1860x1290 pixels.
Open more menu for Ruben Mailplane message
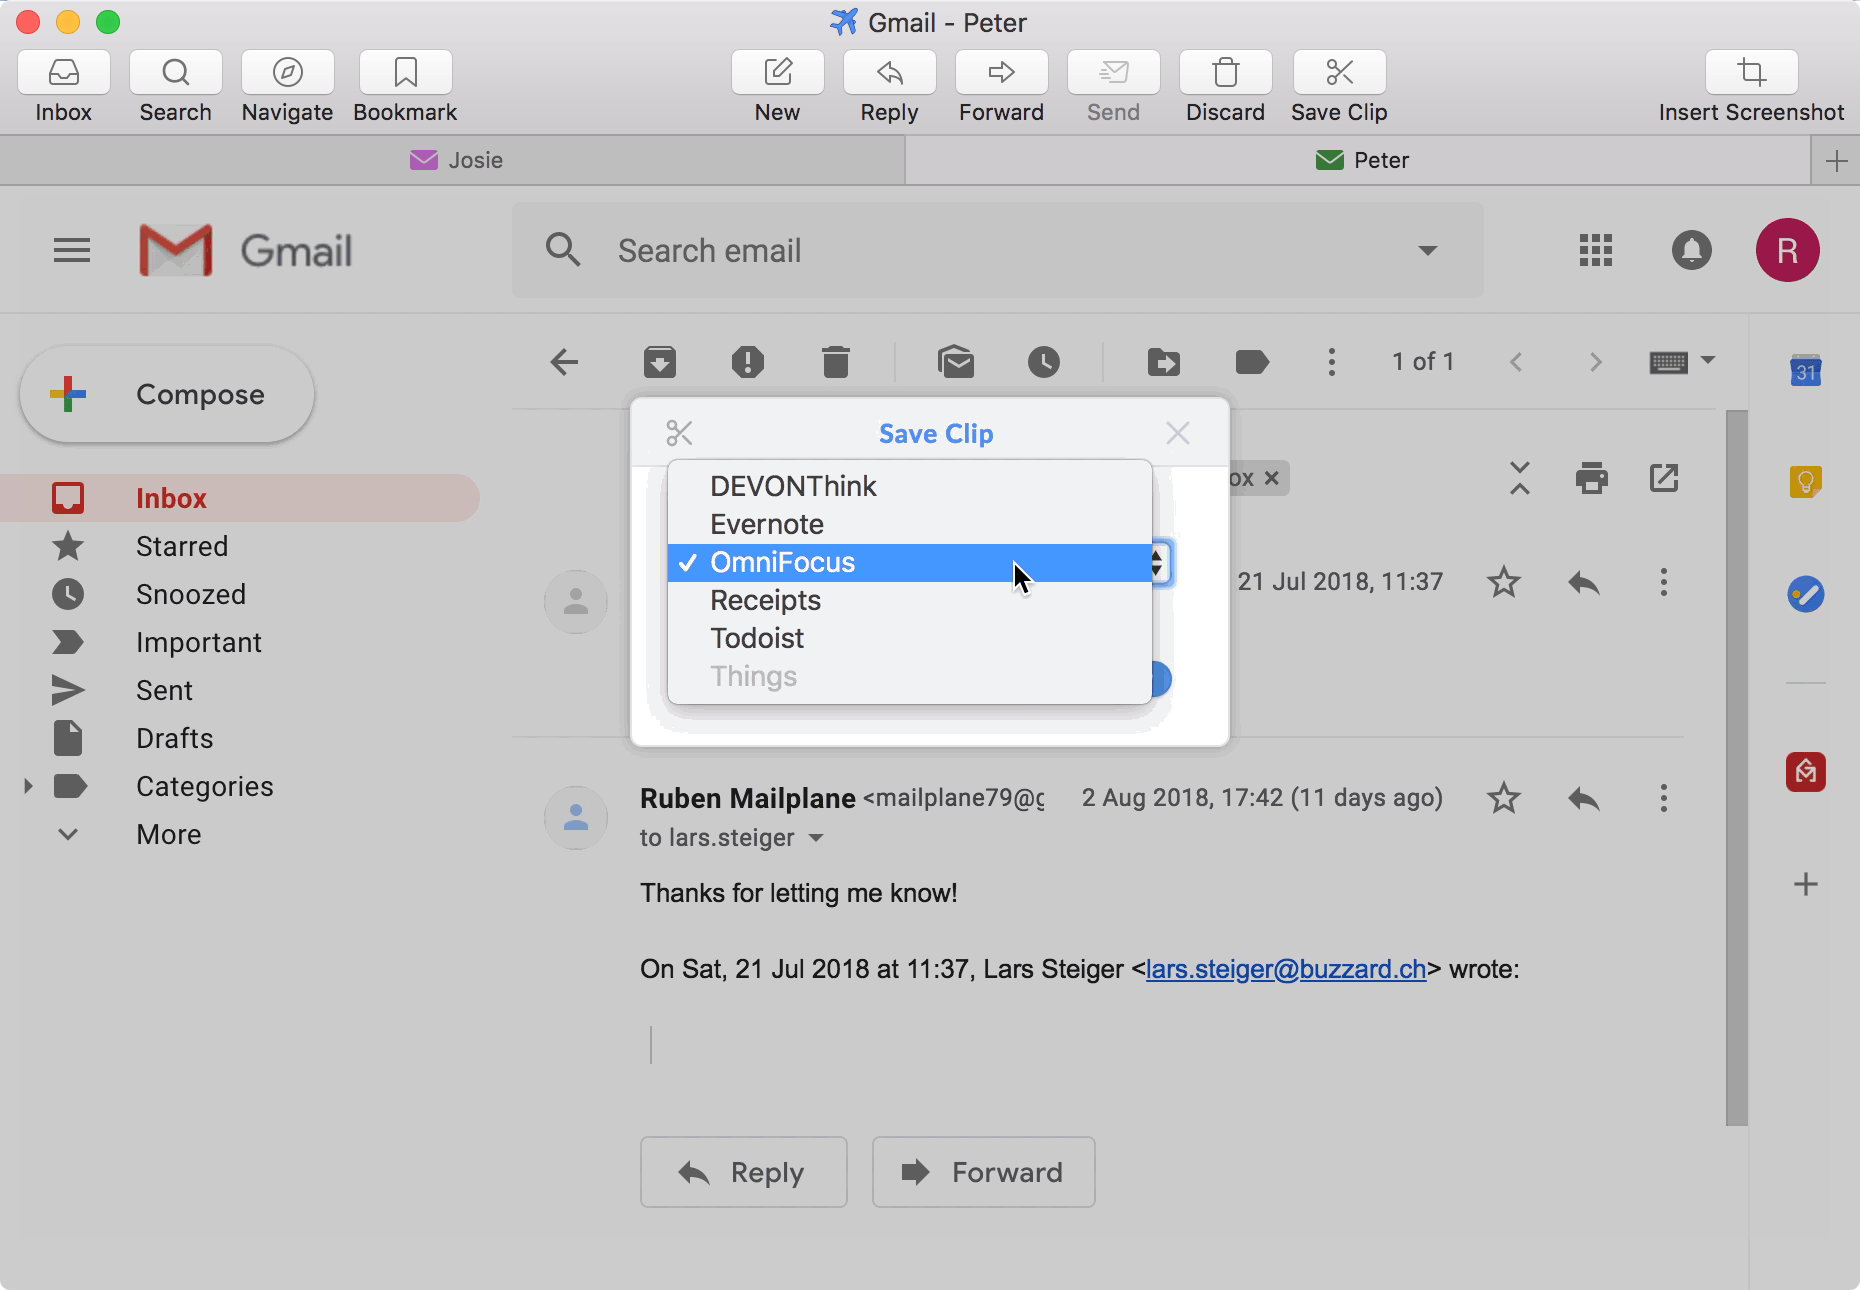coord(1664,798)
